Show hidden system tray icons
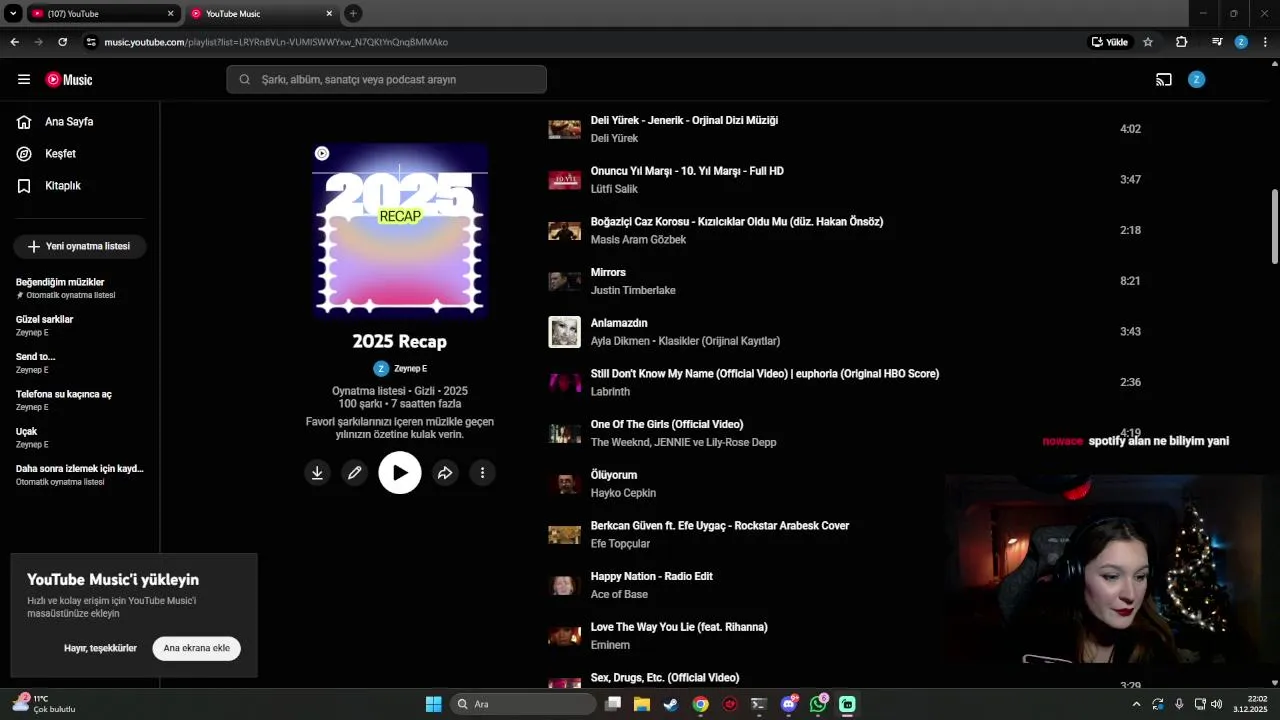 (1136, 704)
